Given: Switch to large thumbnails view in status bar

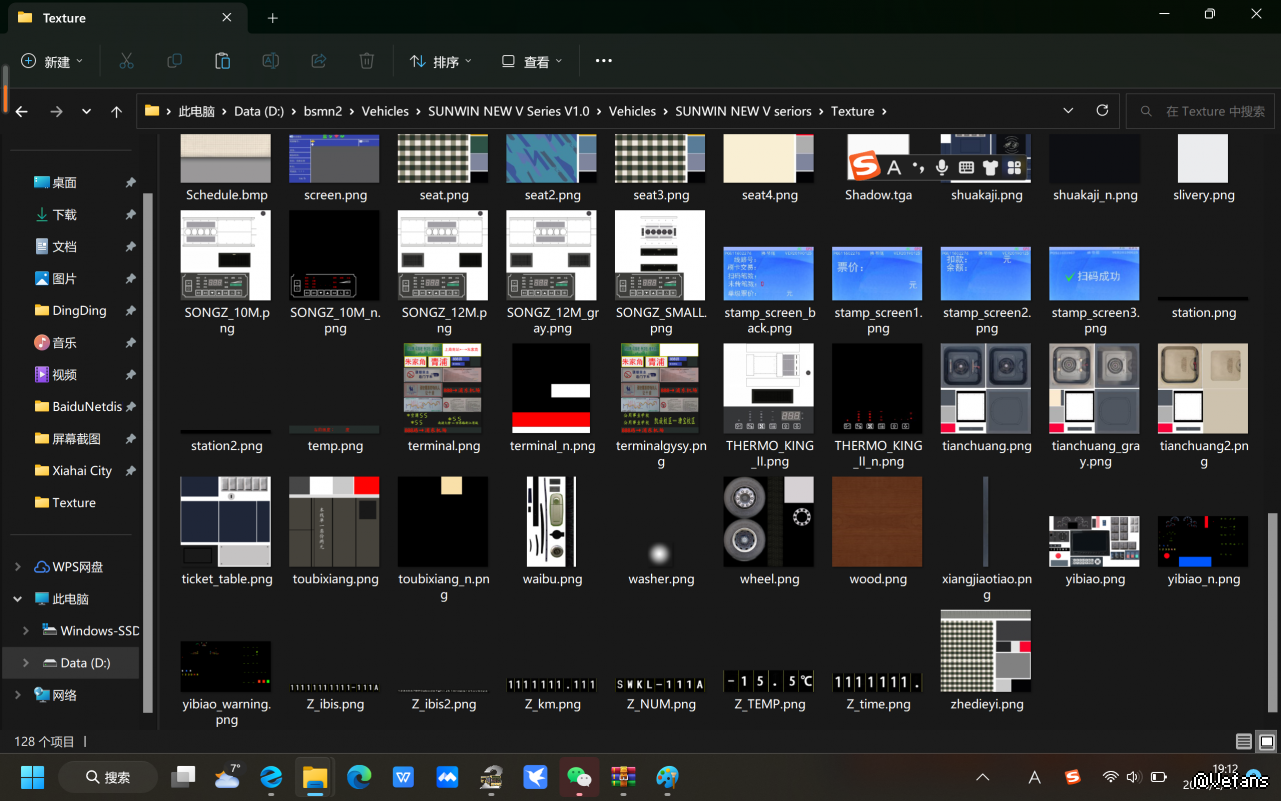Looking at the screenshot, I should [1266, 742].
